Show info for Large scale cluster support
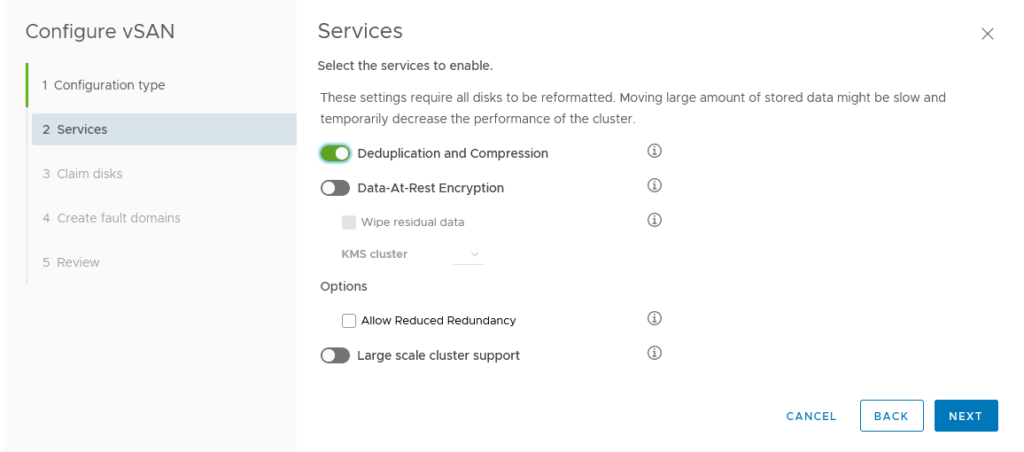 (x=654, y=353)
